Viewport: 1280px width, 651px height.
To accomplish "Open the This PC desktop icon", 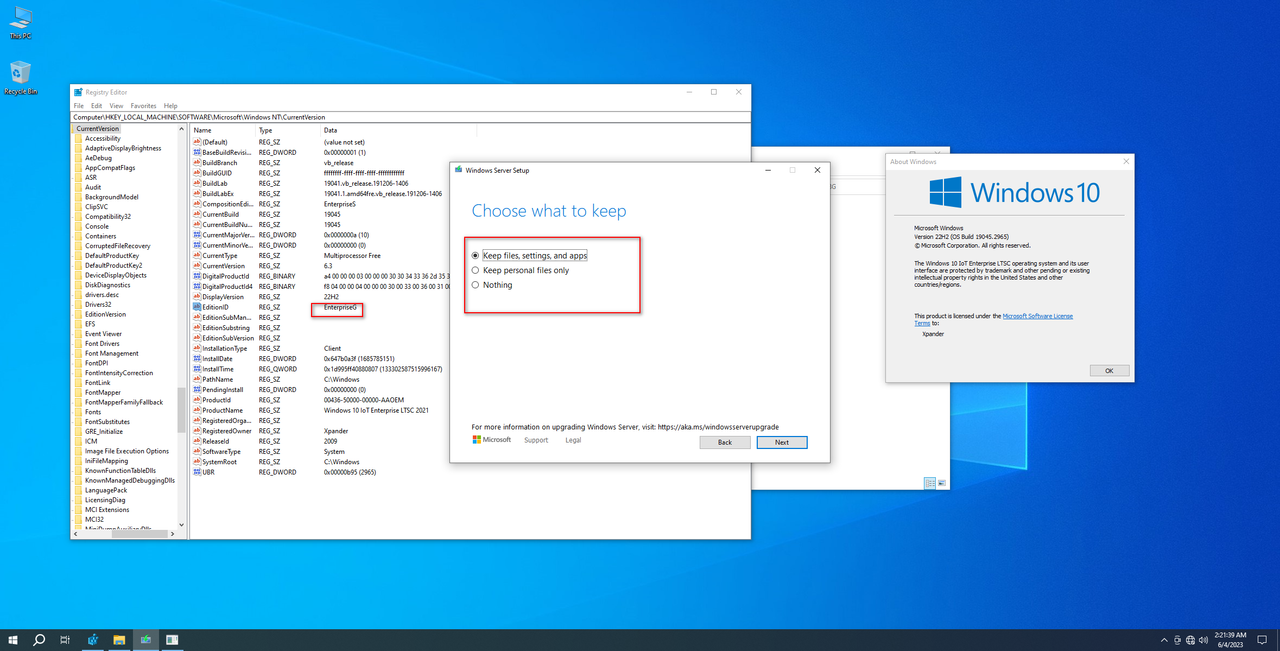I will 20,22.
